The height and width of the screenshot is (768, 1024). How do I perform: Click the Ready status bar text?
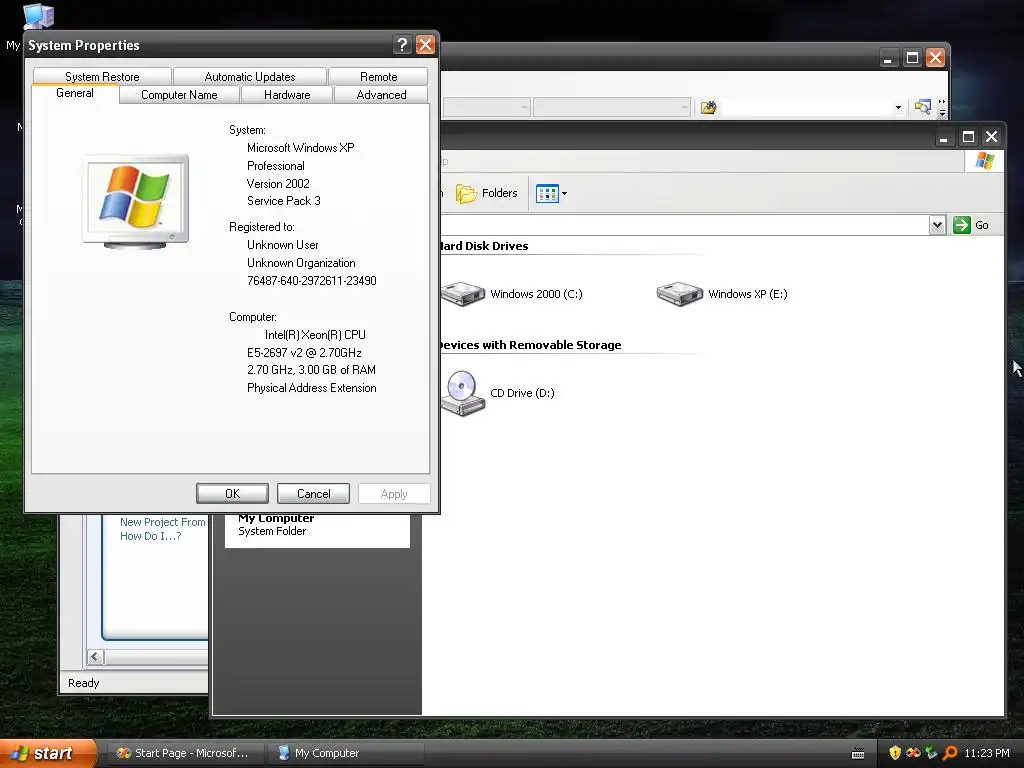[x=84, y=683]
